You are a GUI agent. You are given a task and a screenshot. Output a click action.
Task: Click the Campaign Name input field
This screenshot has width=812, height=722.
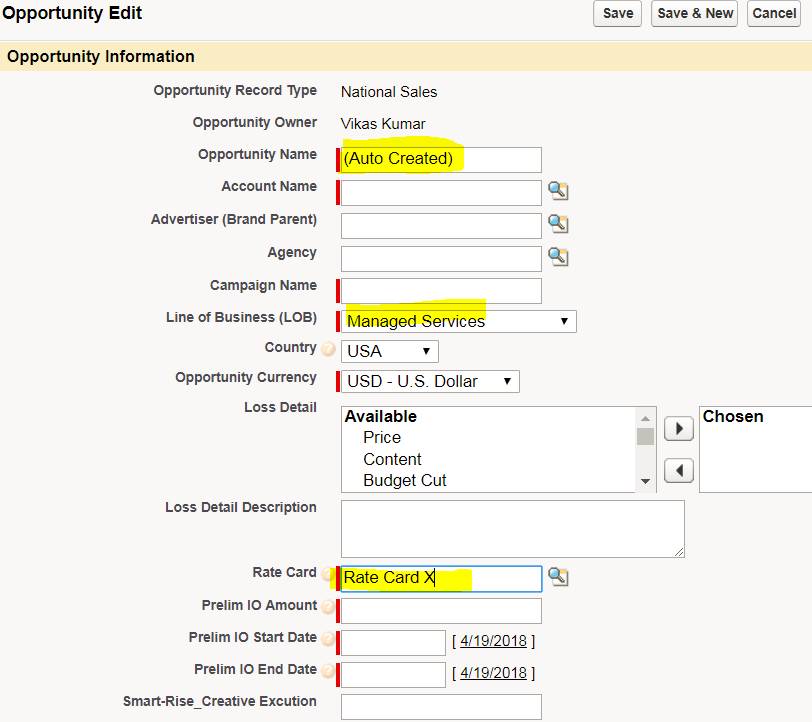tap(441, 290)
